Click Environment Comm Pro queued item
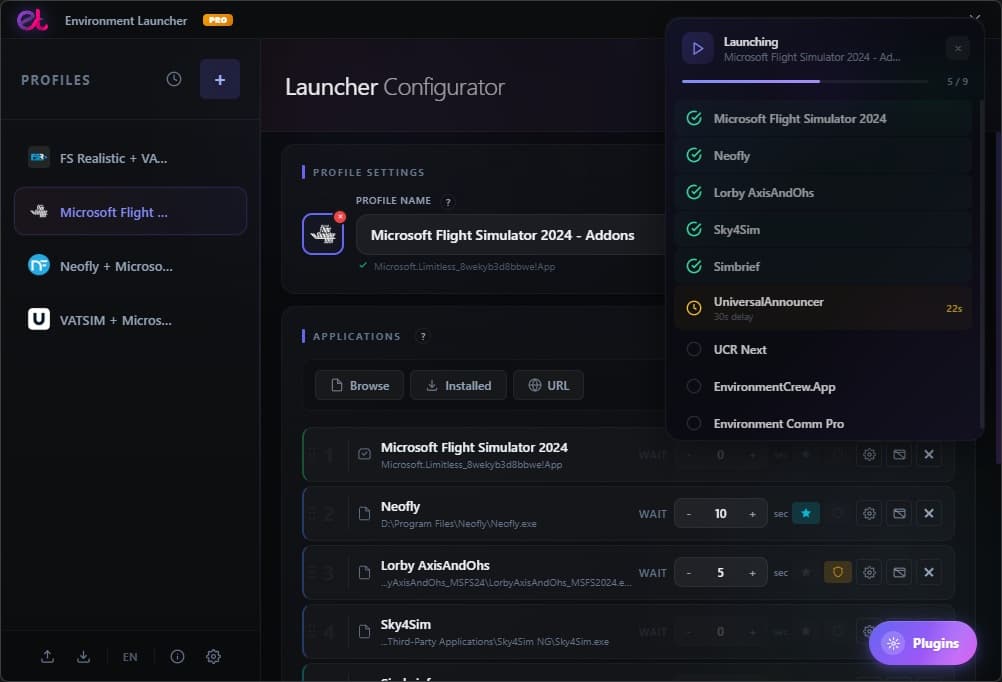 (x=823, y=423)
